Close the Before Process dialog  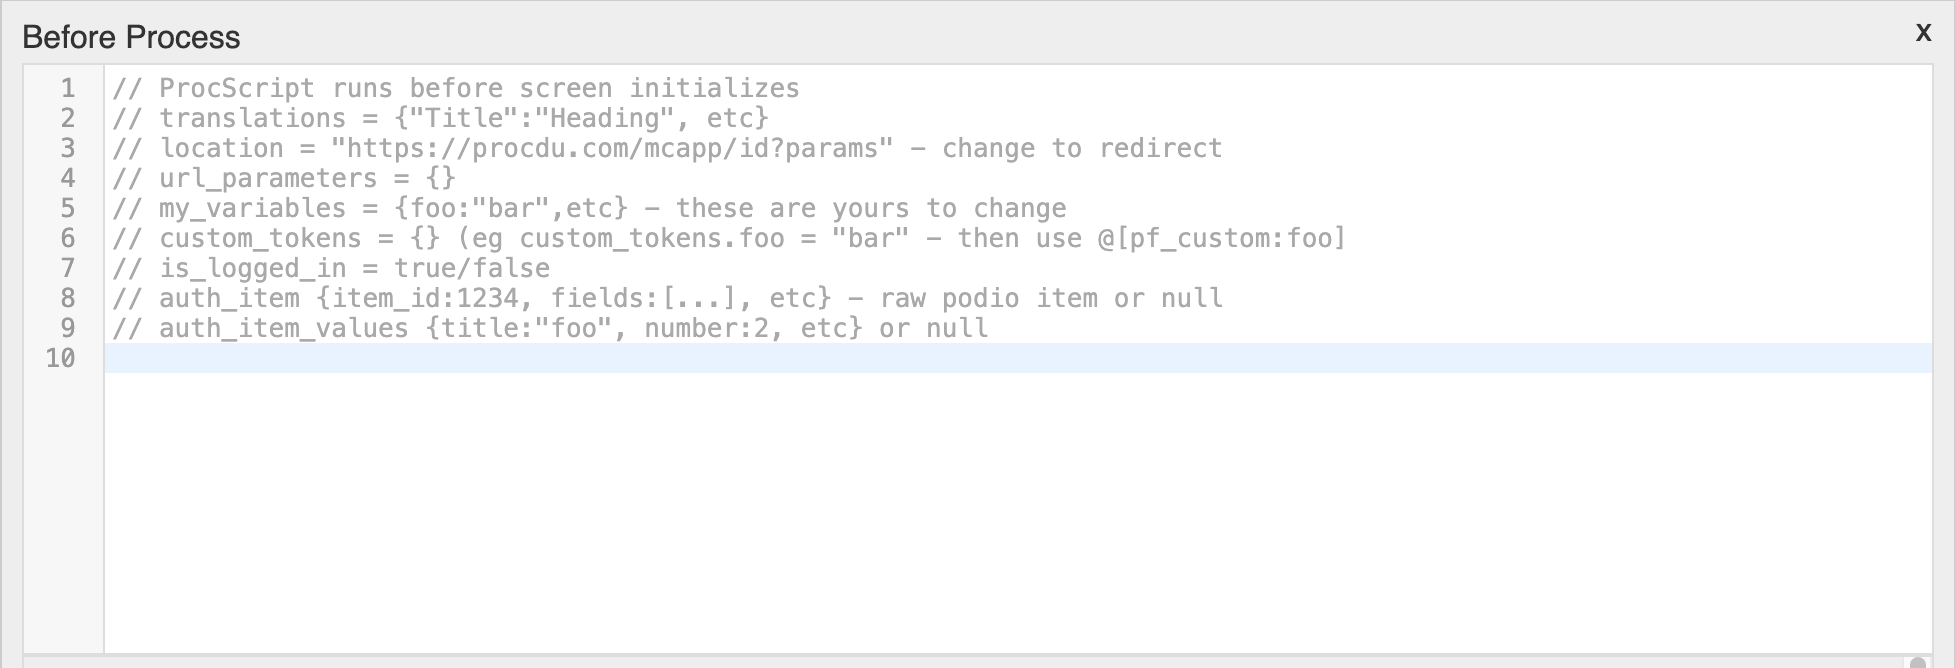click(x=1923, y=33)
